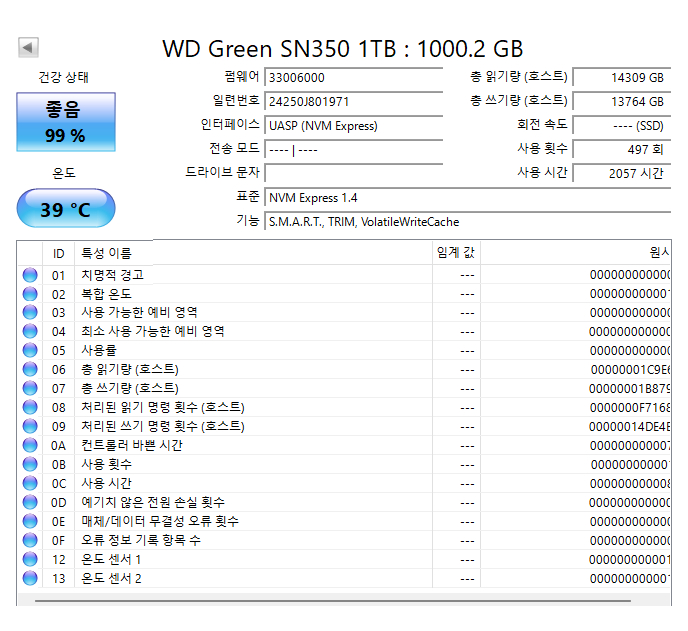Click the total host writes value 13764 GB
Screen dimensions: 688x631
click(622, 101)
